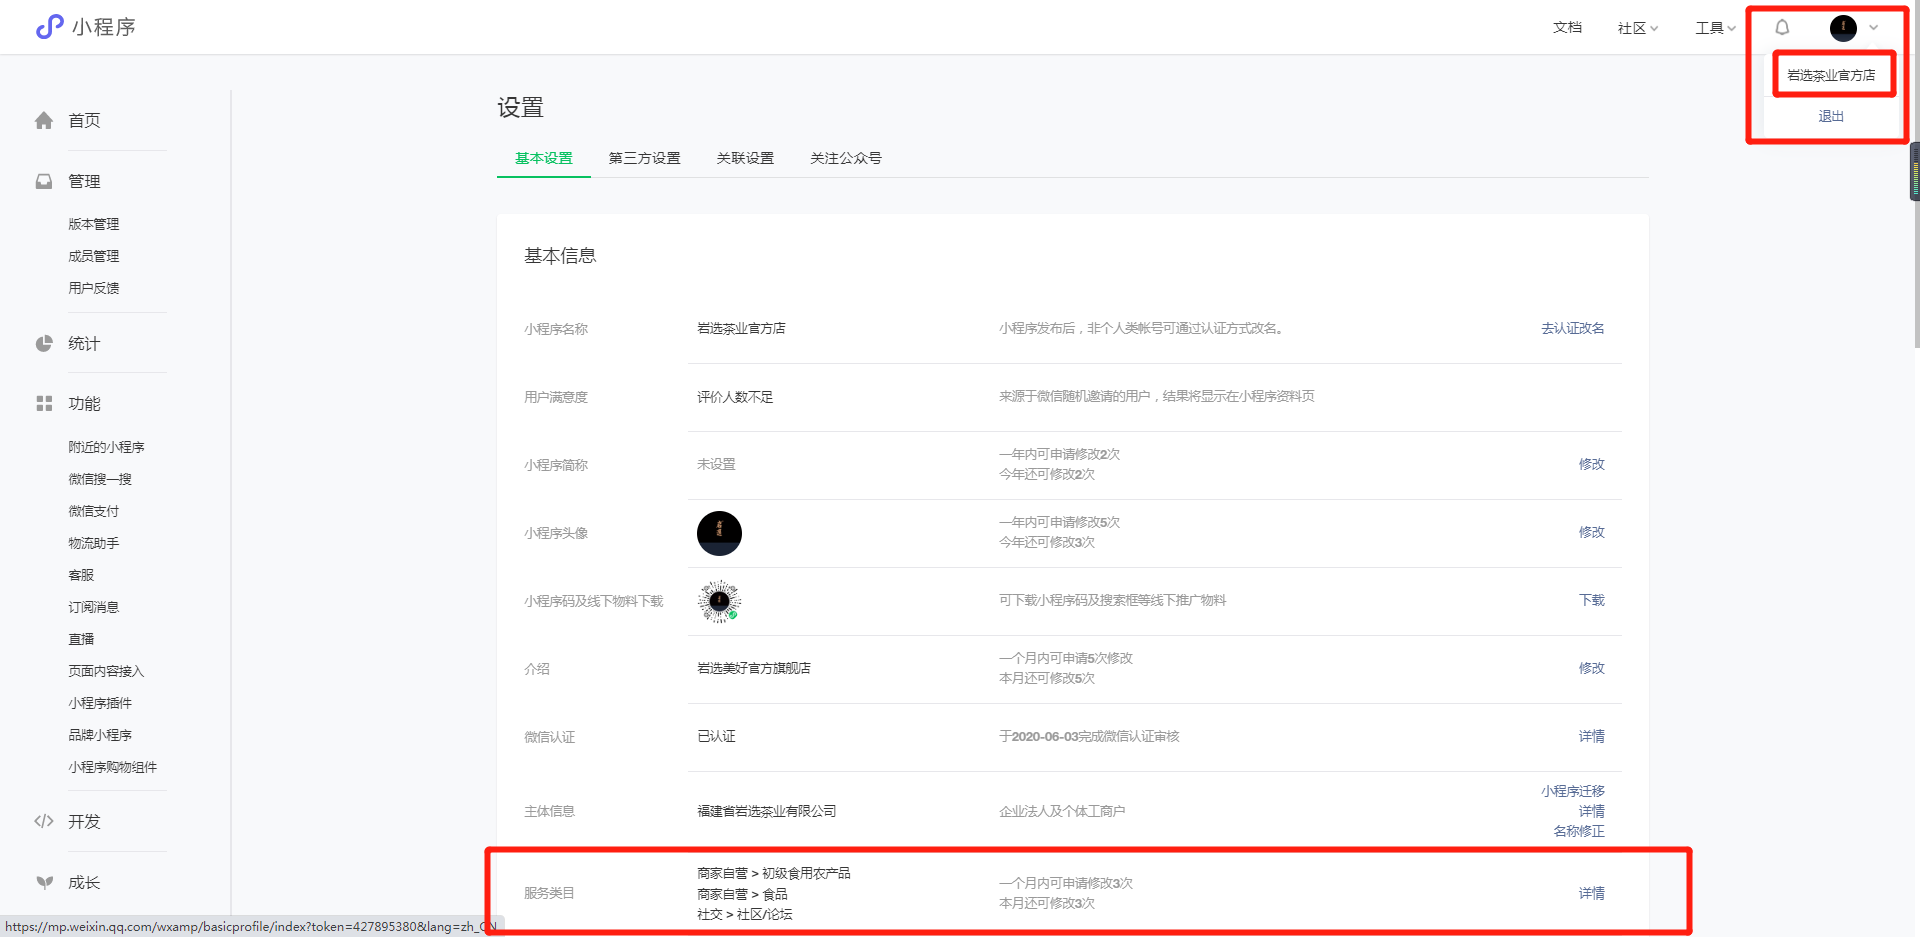Image resolution: width=1920 pixels, height=937 pixels.
Task: Click 详情 in the 微信认证 row
Action: coord(1592,736)
